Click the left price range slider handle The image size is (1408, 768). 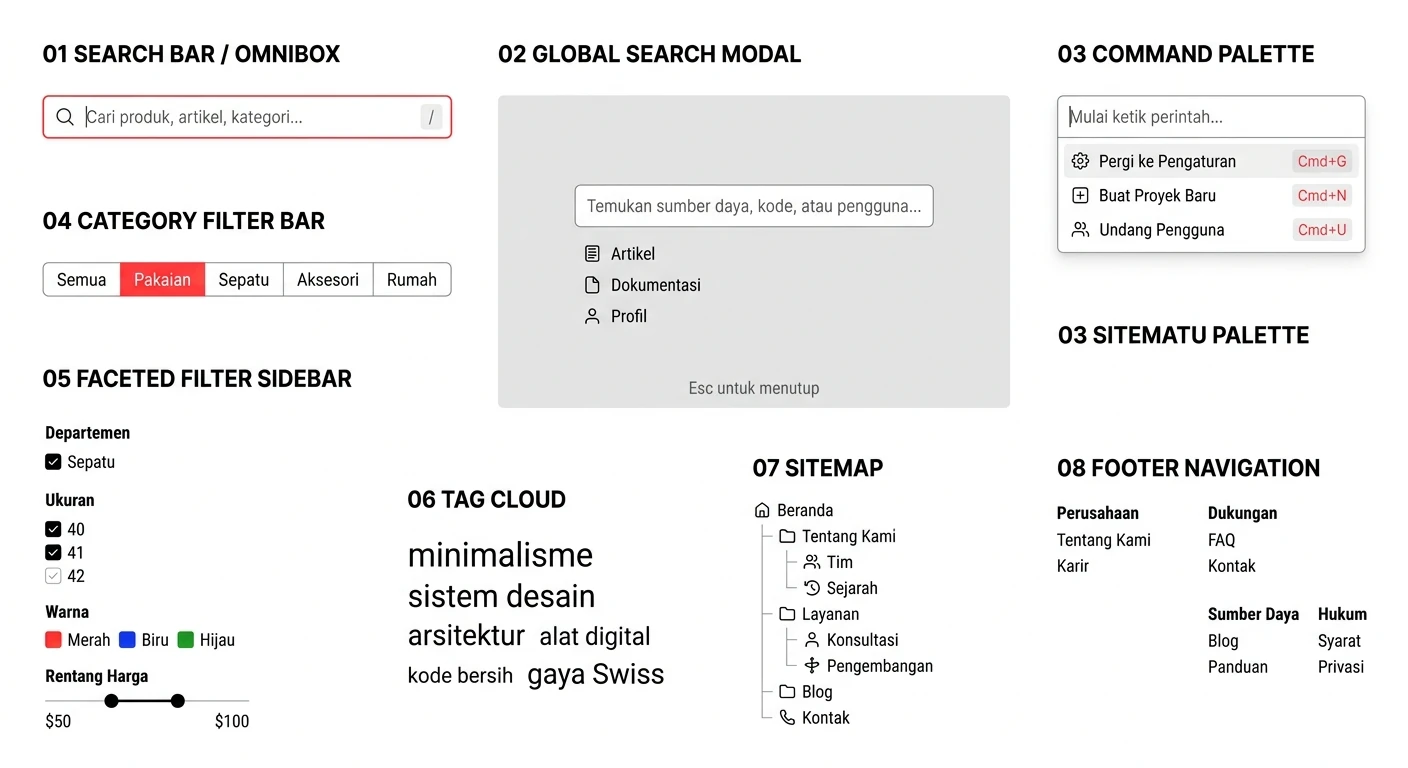111,701
